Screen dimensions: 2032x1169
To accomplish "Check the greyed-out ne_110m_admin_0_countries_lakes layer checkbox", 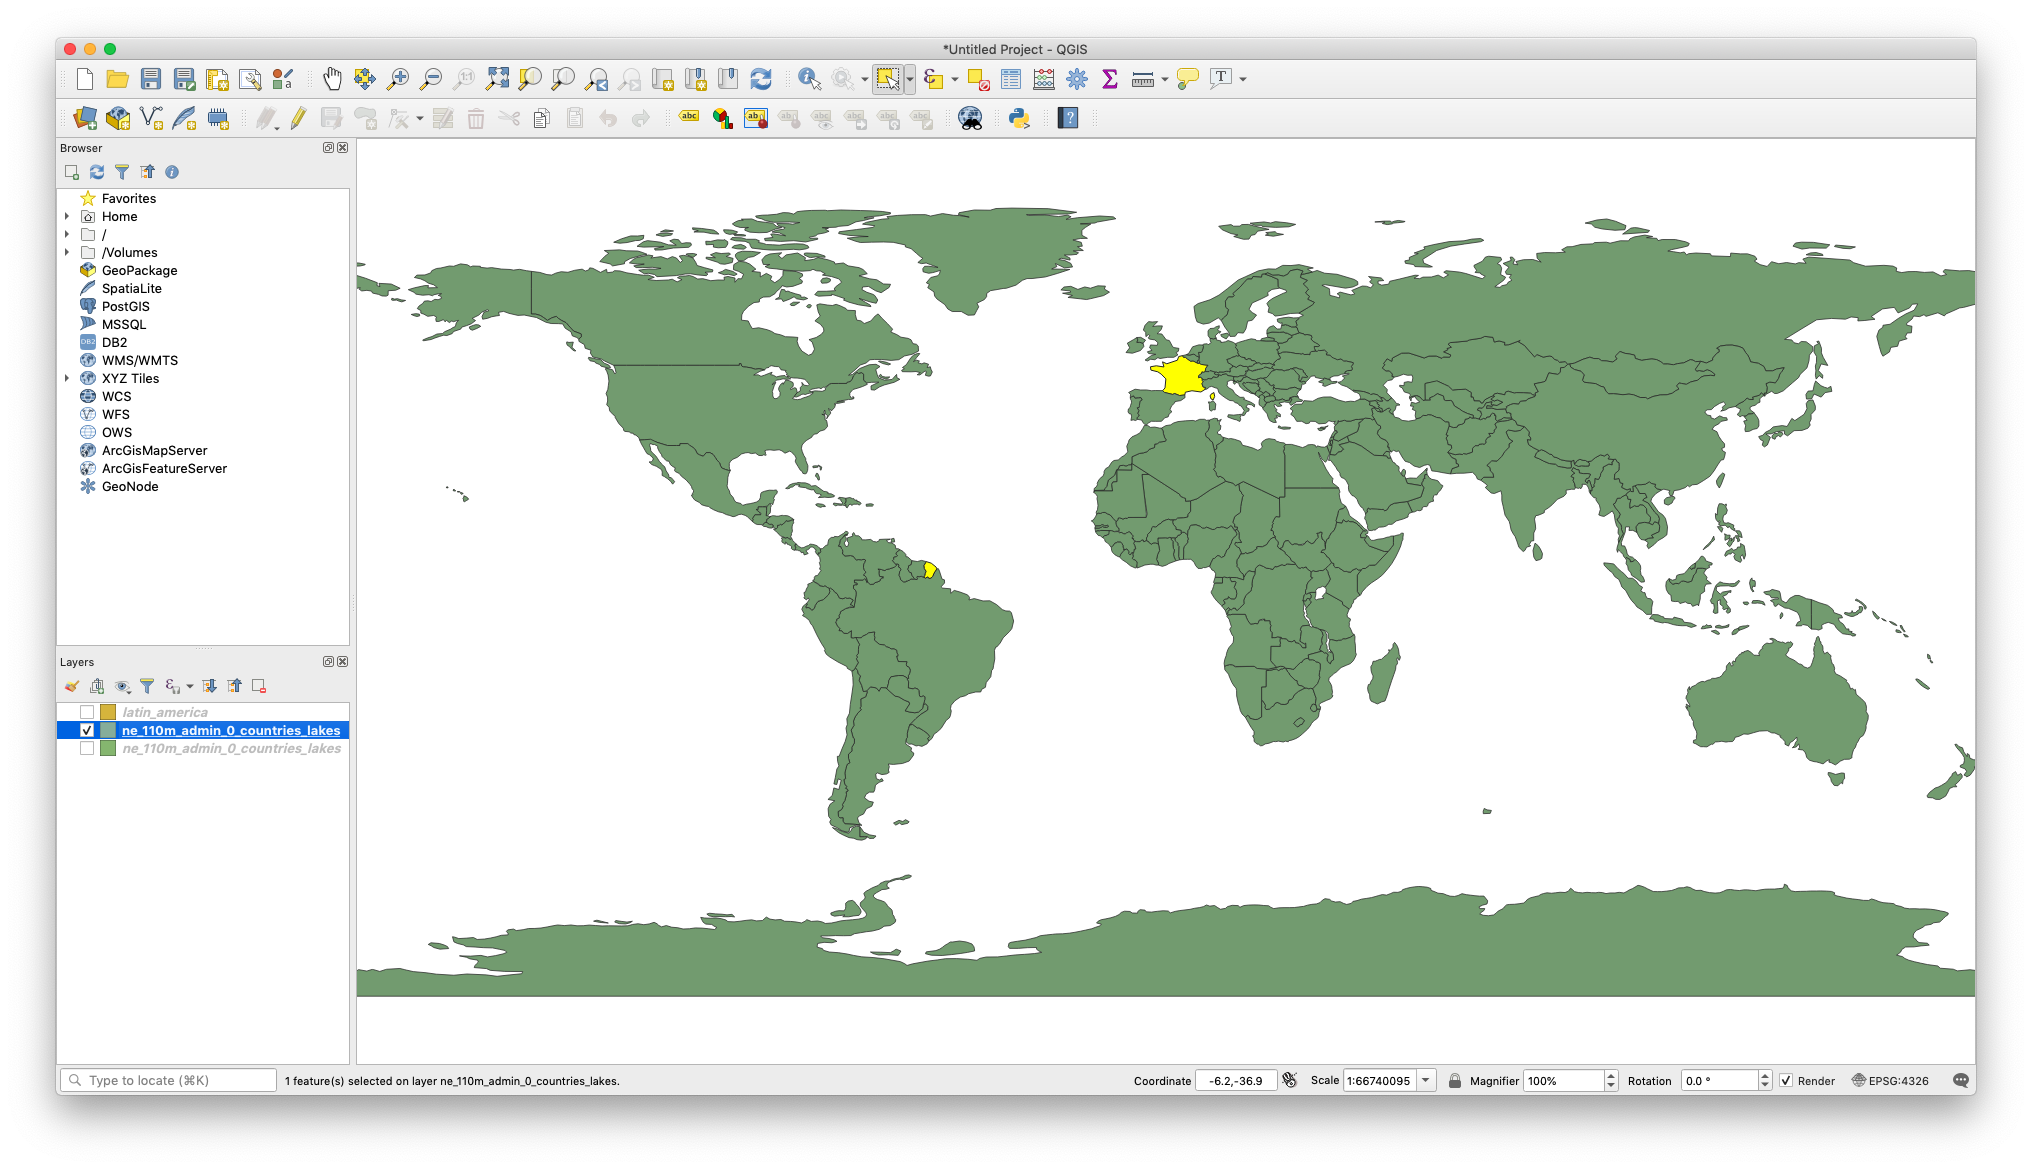I will 87,748.
